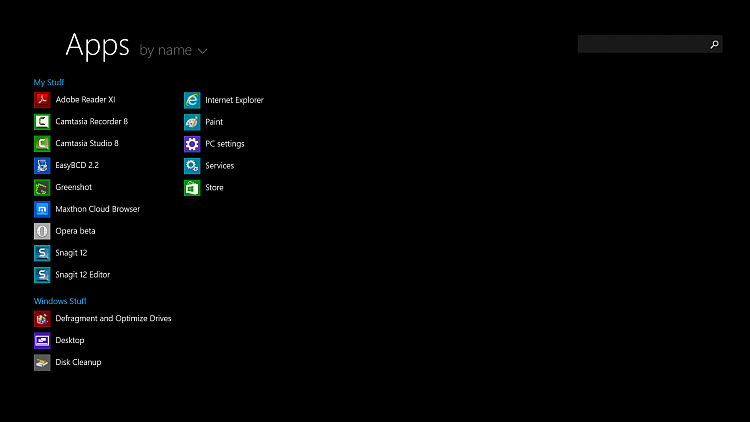Image resolution: width=750 pixels, height=422 pixels.
Task: Open Defragment and Optimize Drives icon
Action: point(42,319)
